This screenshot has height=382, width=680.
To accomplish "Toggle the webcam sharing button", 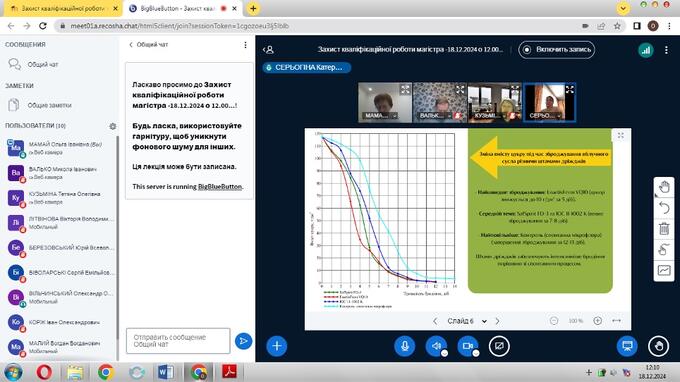I will tap(468, 346).
